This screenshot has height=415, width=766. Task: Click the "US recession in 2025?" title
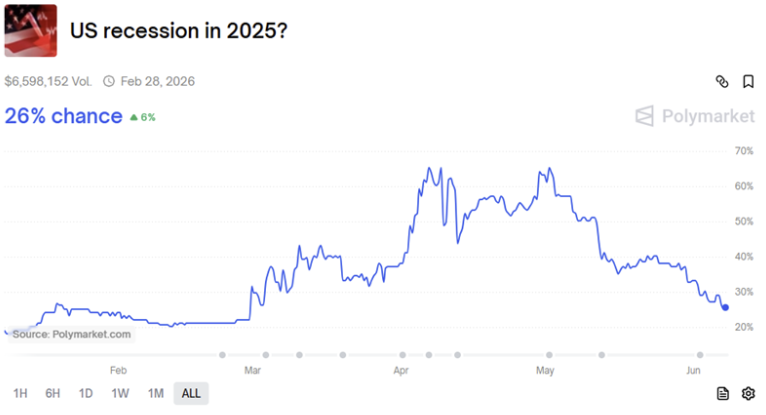(x=180, y=31)
